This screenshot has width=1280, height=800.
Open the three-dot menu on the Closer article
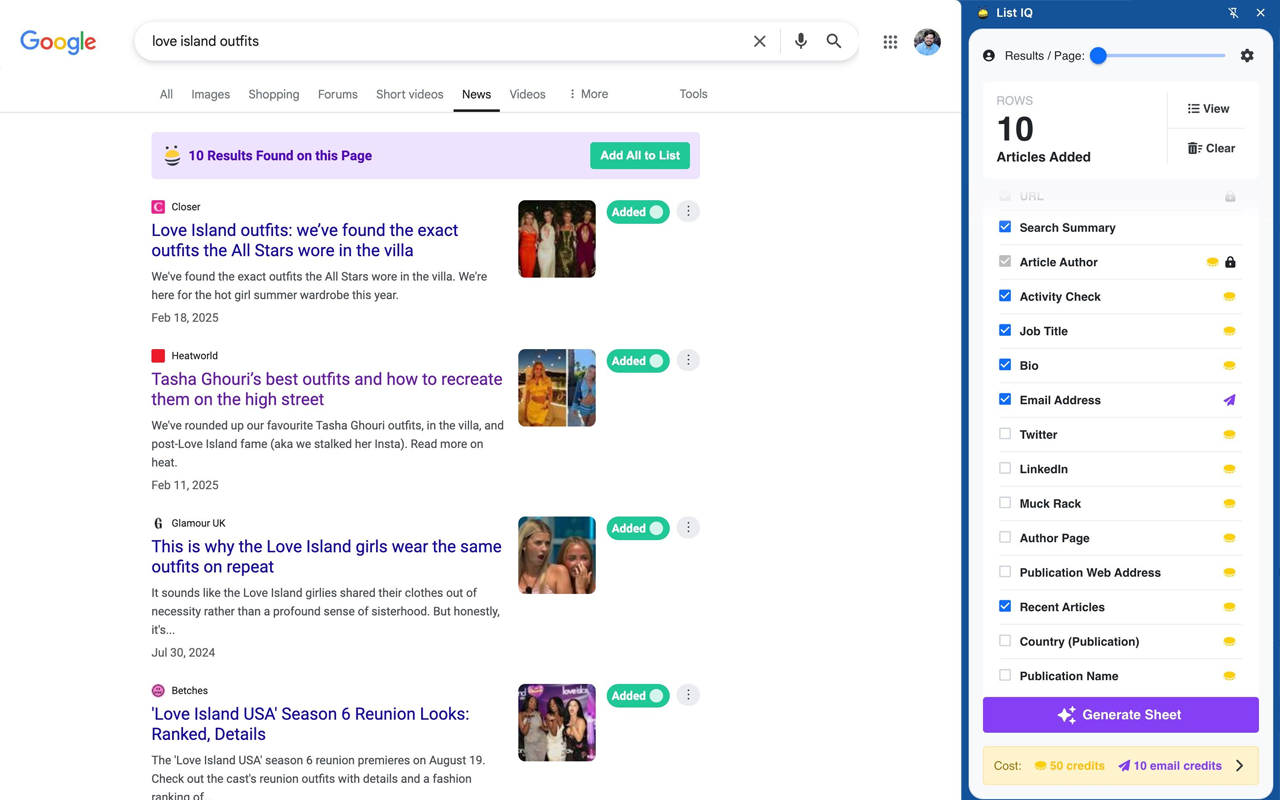[x=688, y=211]
